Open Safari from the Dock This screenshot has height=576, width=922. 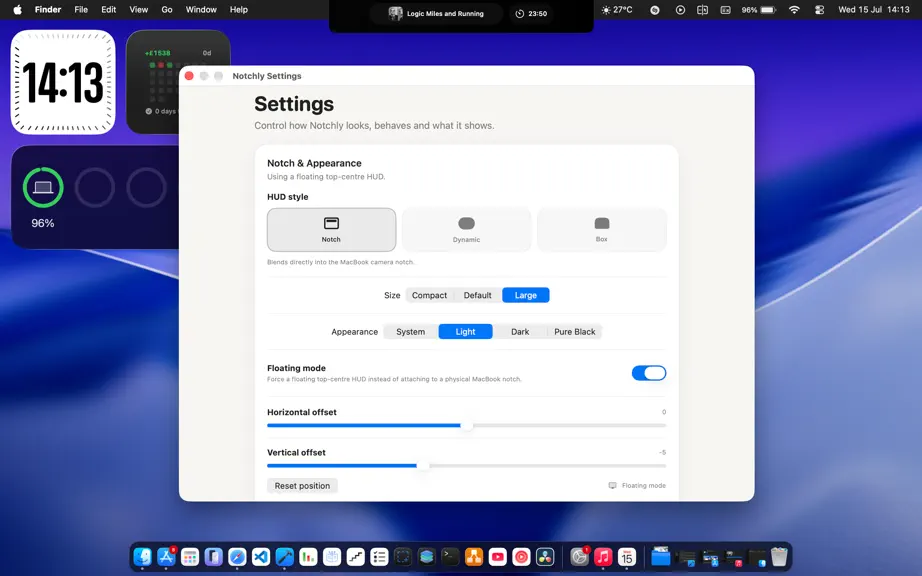coord(237,556)
